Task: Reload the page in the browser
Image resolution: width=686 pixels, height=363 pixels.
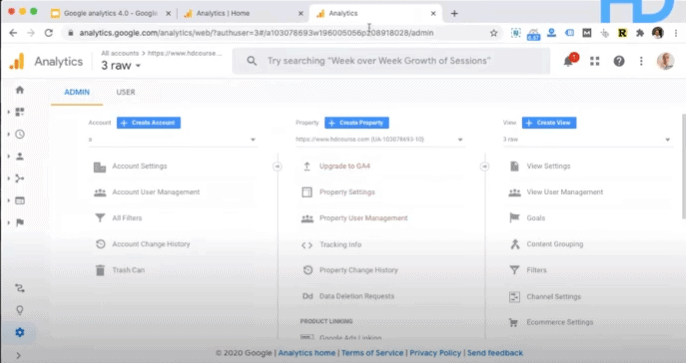Action: 49,33
